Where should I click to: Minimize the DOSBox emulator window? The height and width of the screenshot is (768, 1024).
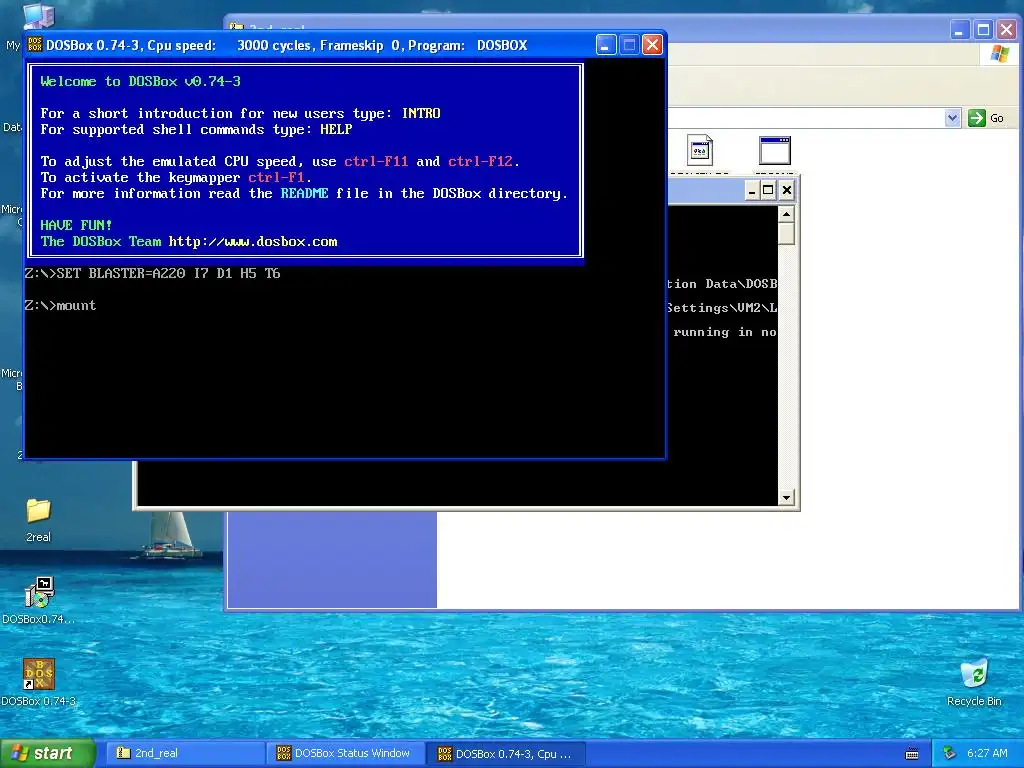coord(605,45)
